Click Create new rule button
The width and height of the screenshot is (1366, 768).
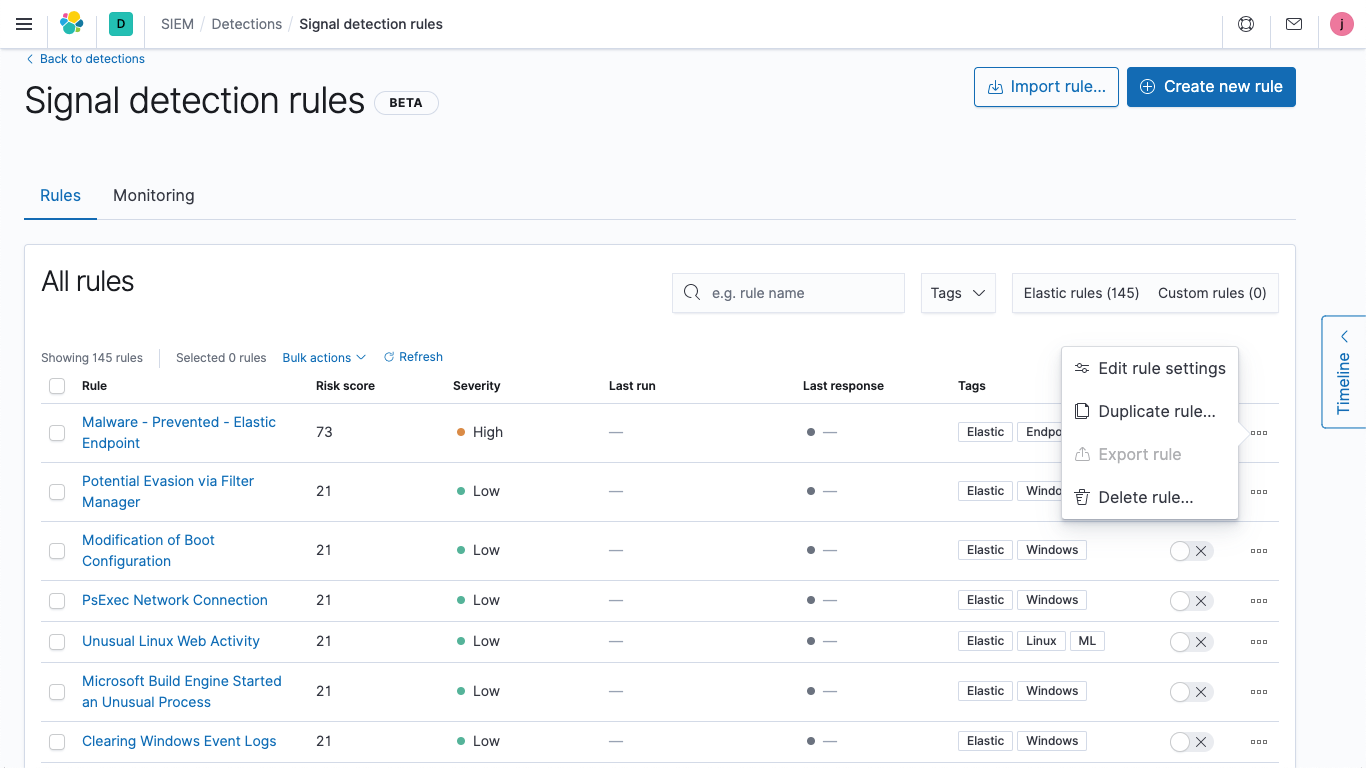pyautogui.click(x=1211, y=87)
